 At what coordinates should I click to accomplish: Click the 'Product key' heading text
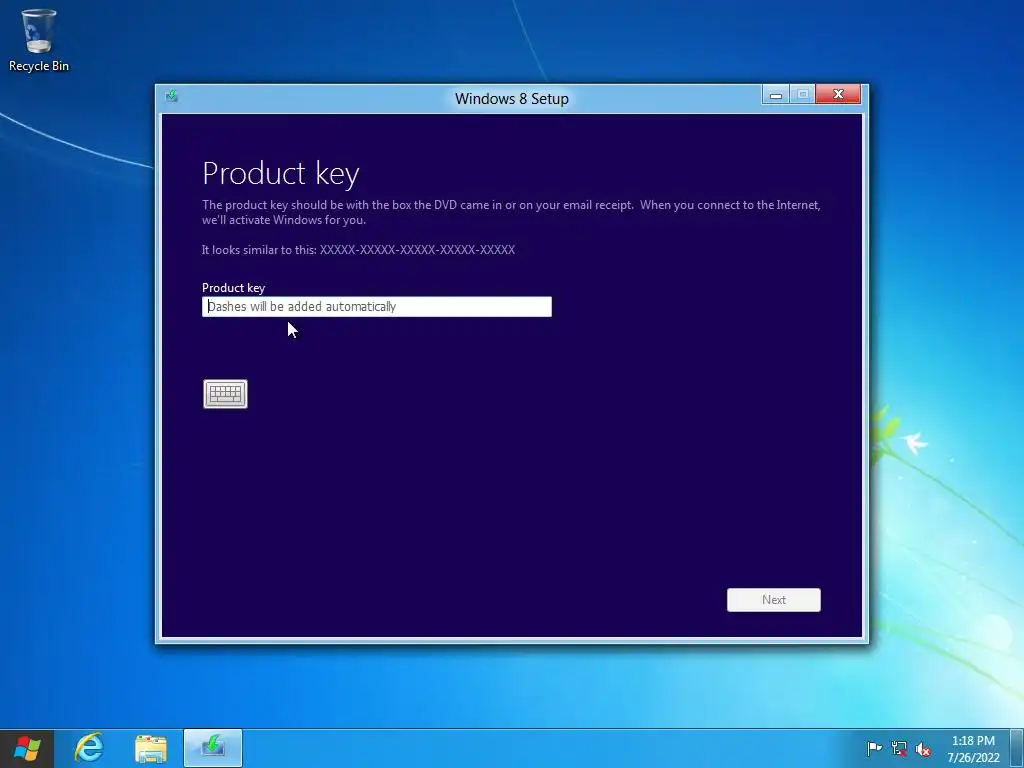point(281,174)
